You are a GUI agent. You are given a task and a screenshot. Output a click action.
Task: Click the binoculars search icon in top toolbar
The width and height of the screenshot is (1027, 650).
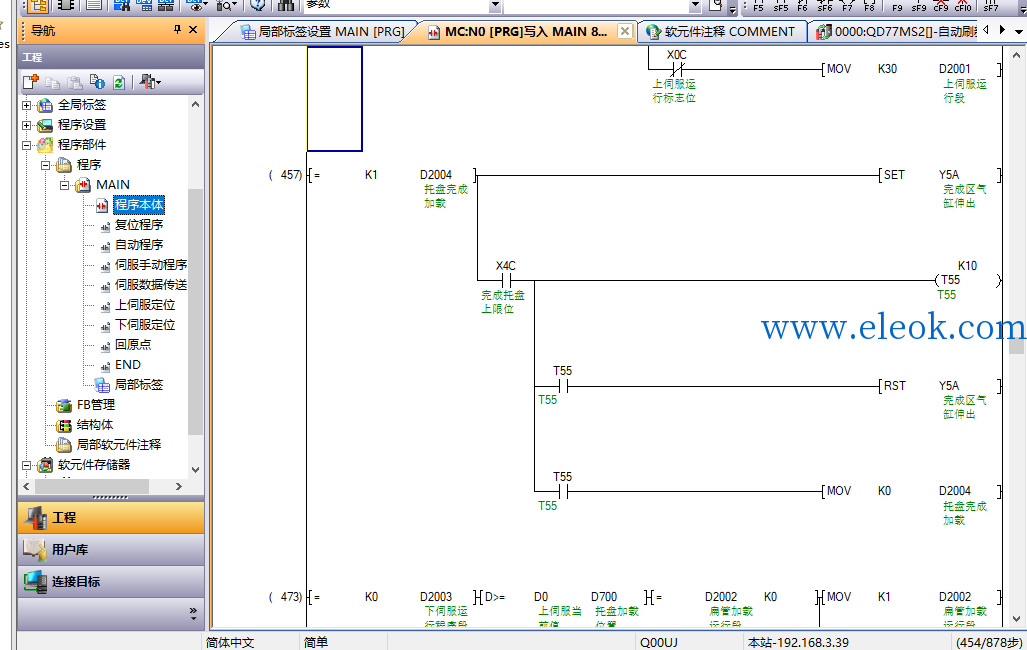tap(286, 5)
